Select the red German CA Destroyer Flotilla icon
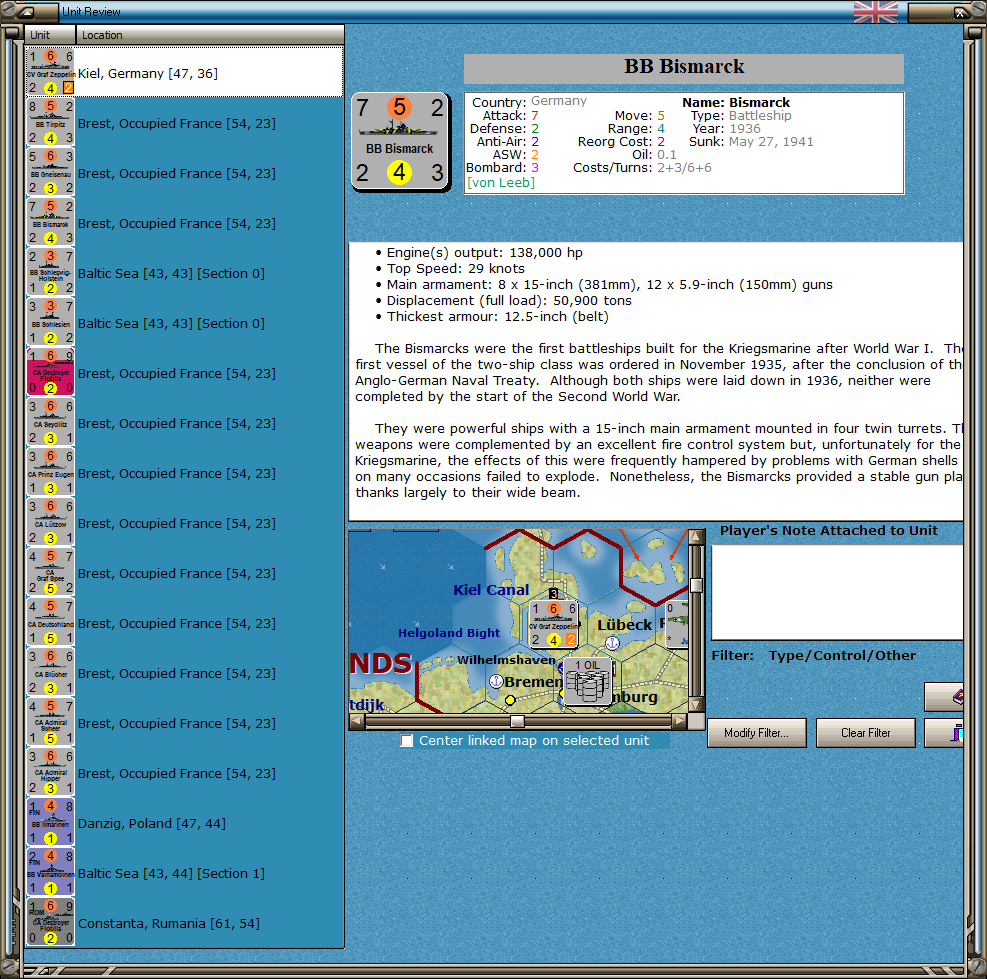 tap(50, 373)
